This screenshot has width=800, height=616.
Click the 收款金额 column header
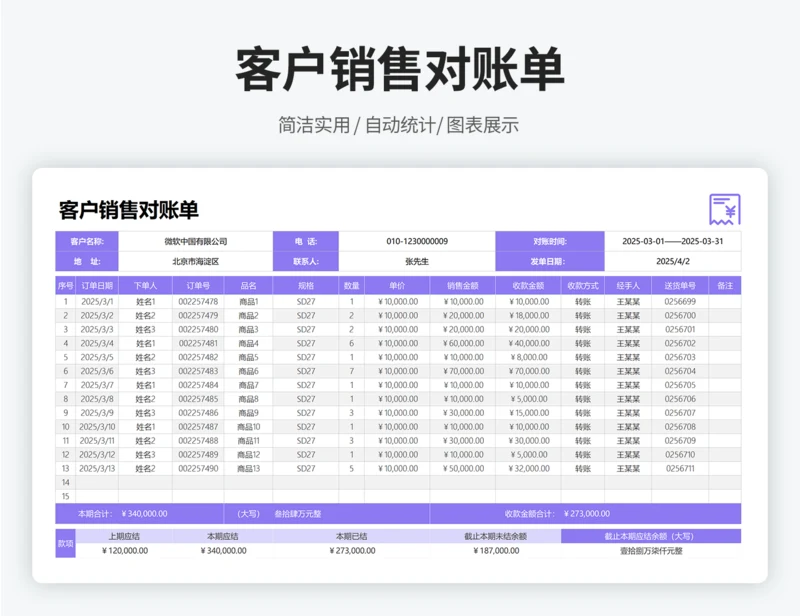tap(528, 286)
